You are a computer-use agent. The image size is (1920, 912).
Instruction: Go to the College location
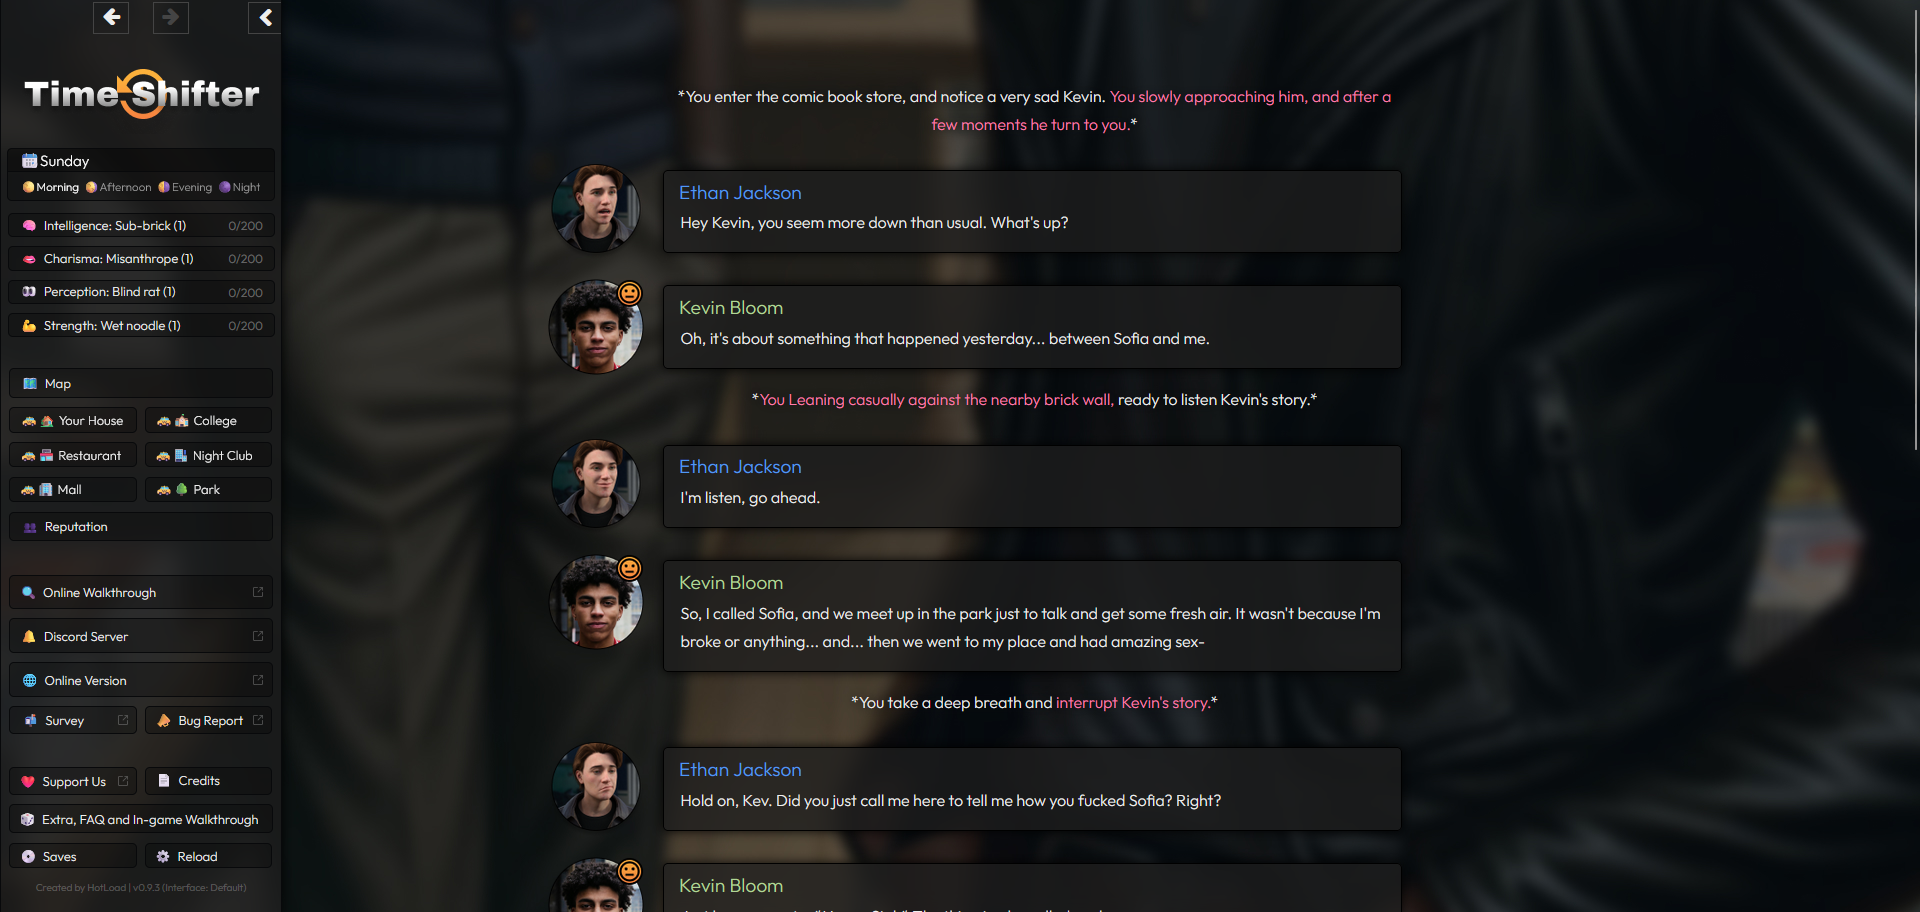point(208,421)
